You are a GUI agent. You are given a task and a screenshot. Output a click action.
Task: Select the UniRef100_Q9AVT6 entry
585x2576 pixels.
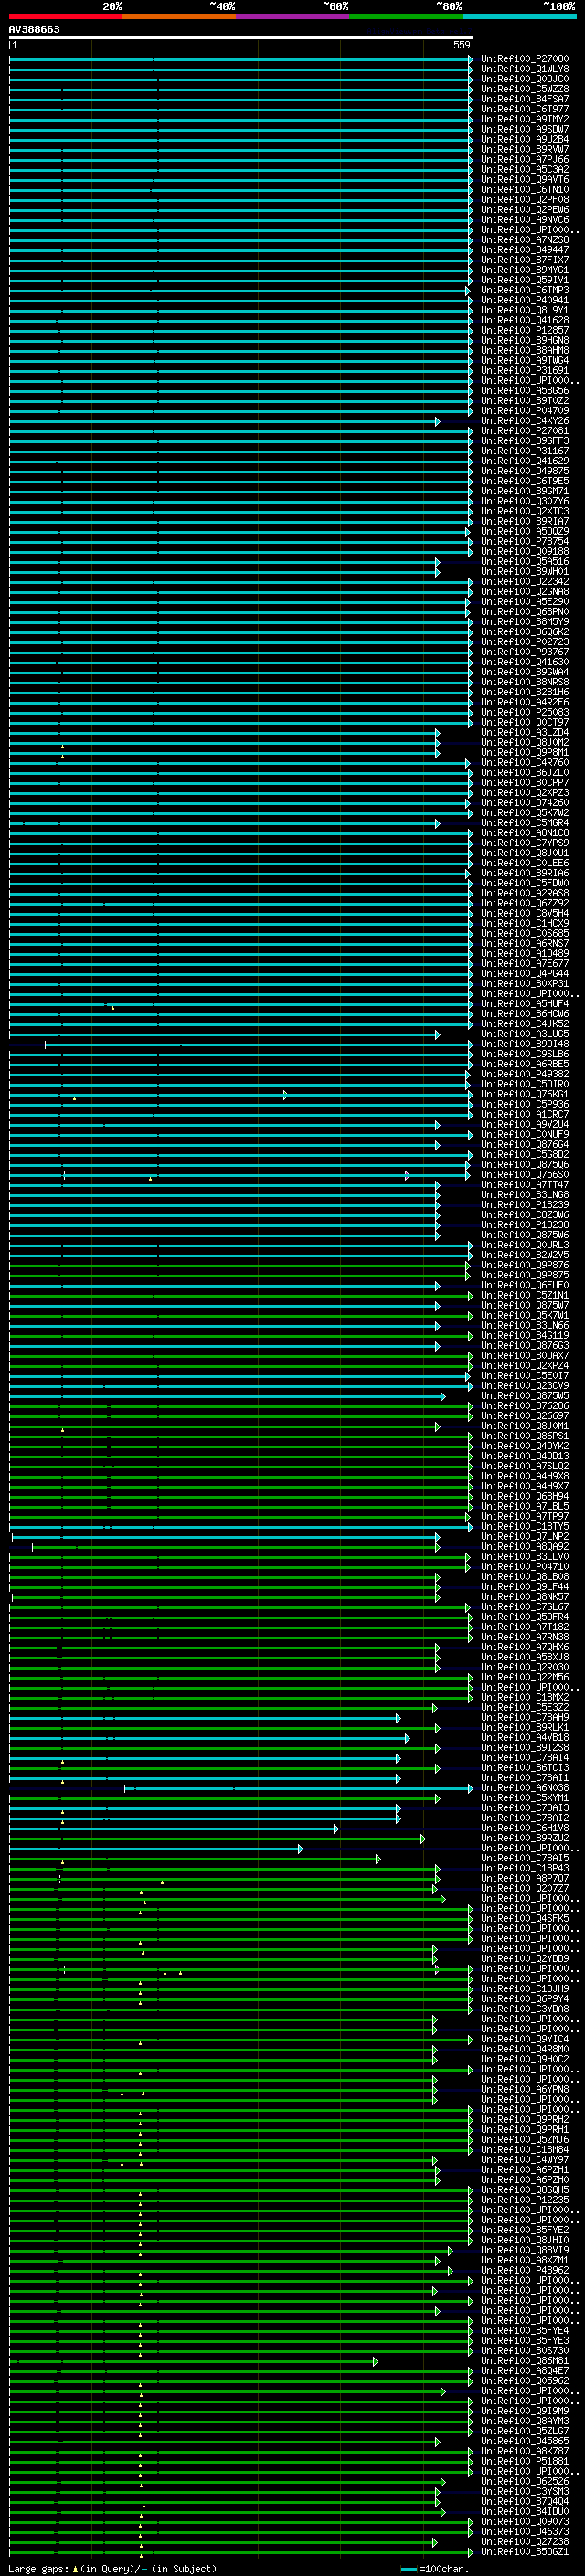pyautogui.click(x=525, y=179)
